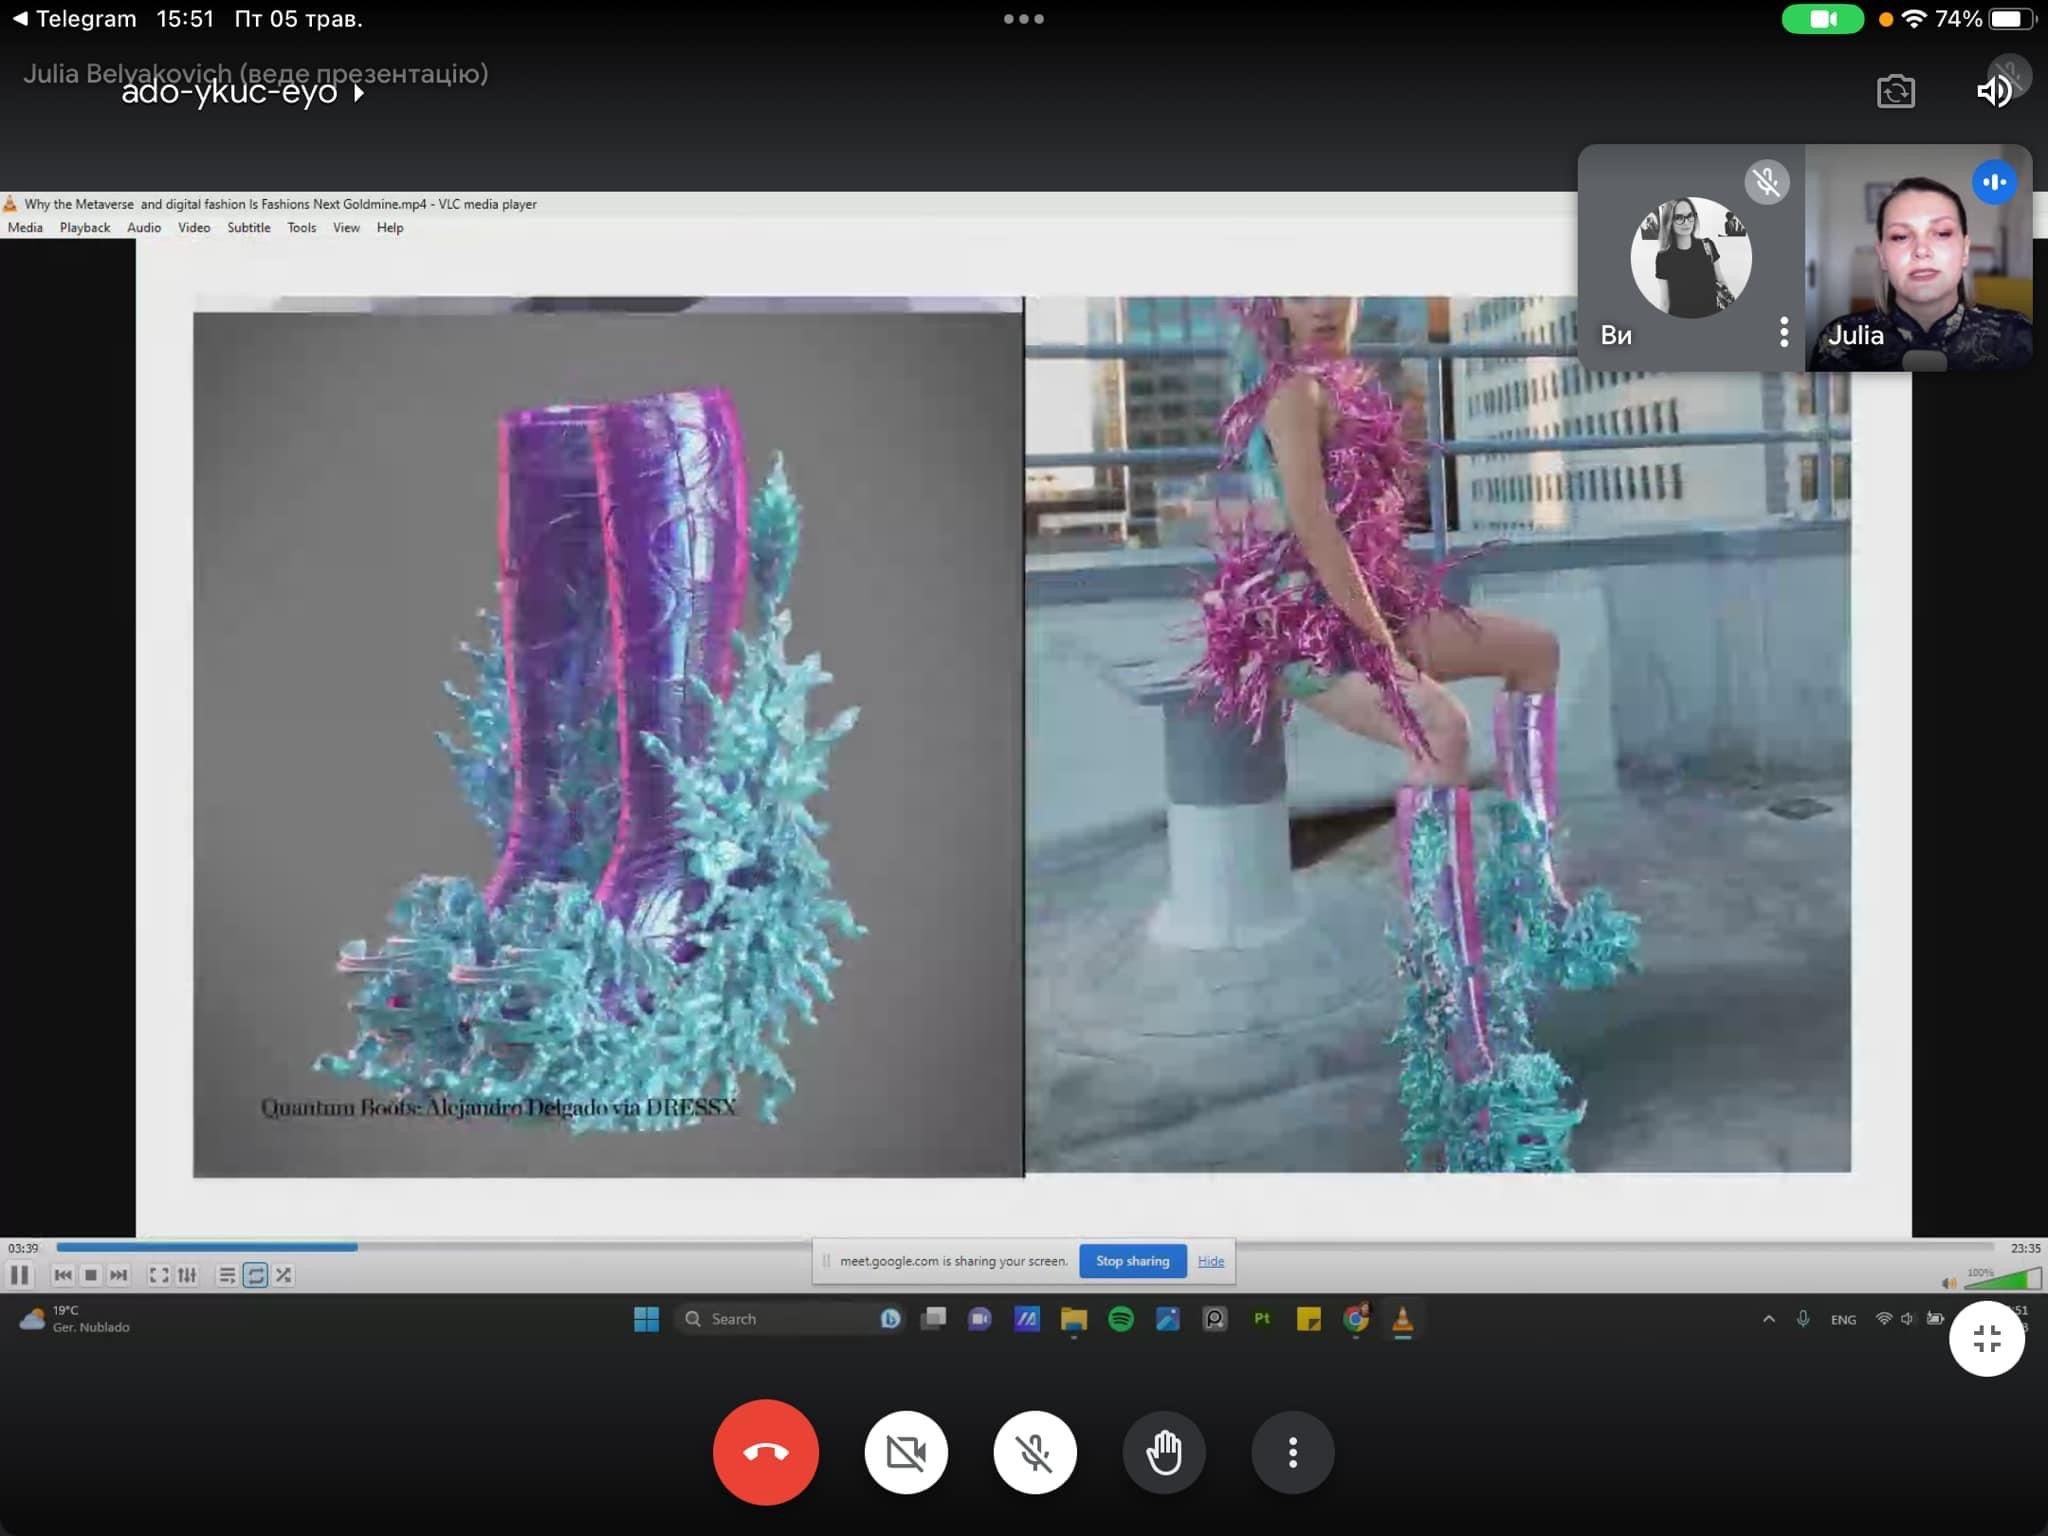Open the Windows Start menu
Image resolution: width=2048 pixels, height=1536 pixels.
tap(647, 1319)
